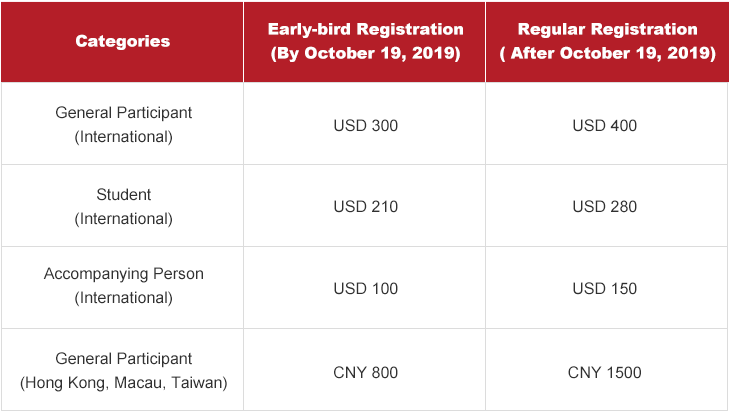The height and width of the screenshot is (411, 730).
Task: Select the Regular Registration header cell
Action: tap(608, 41)
